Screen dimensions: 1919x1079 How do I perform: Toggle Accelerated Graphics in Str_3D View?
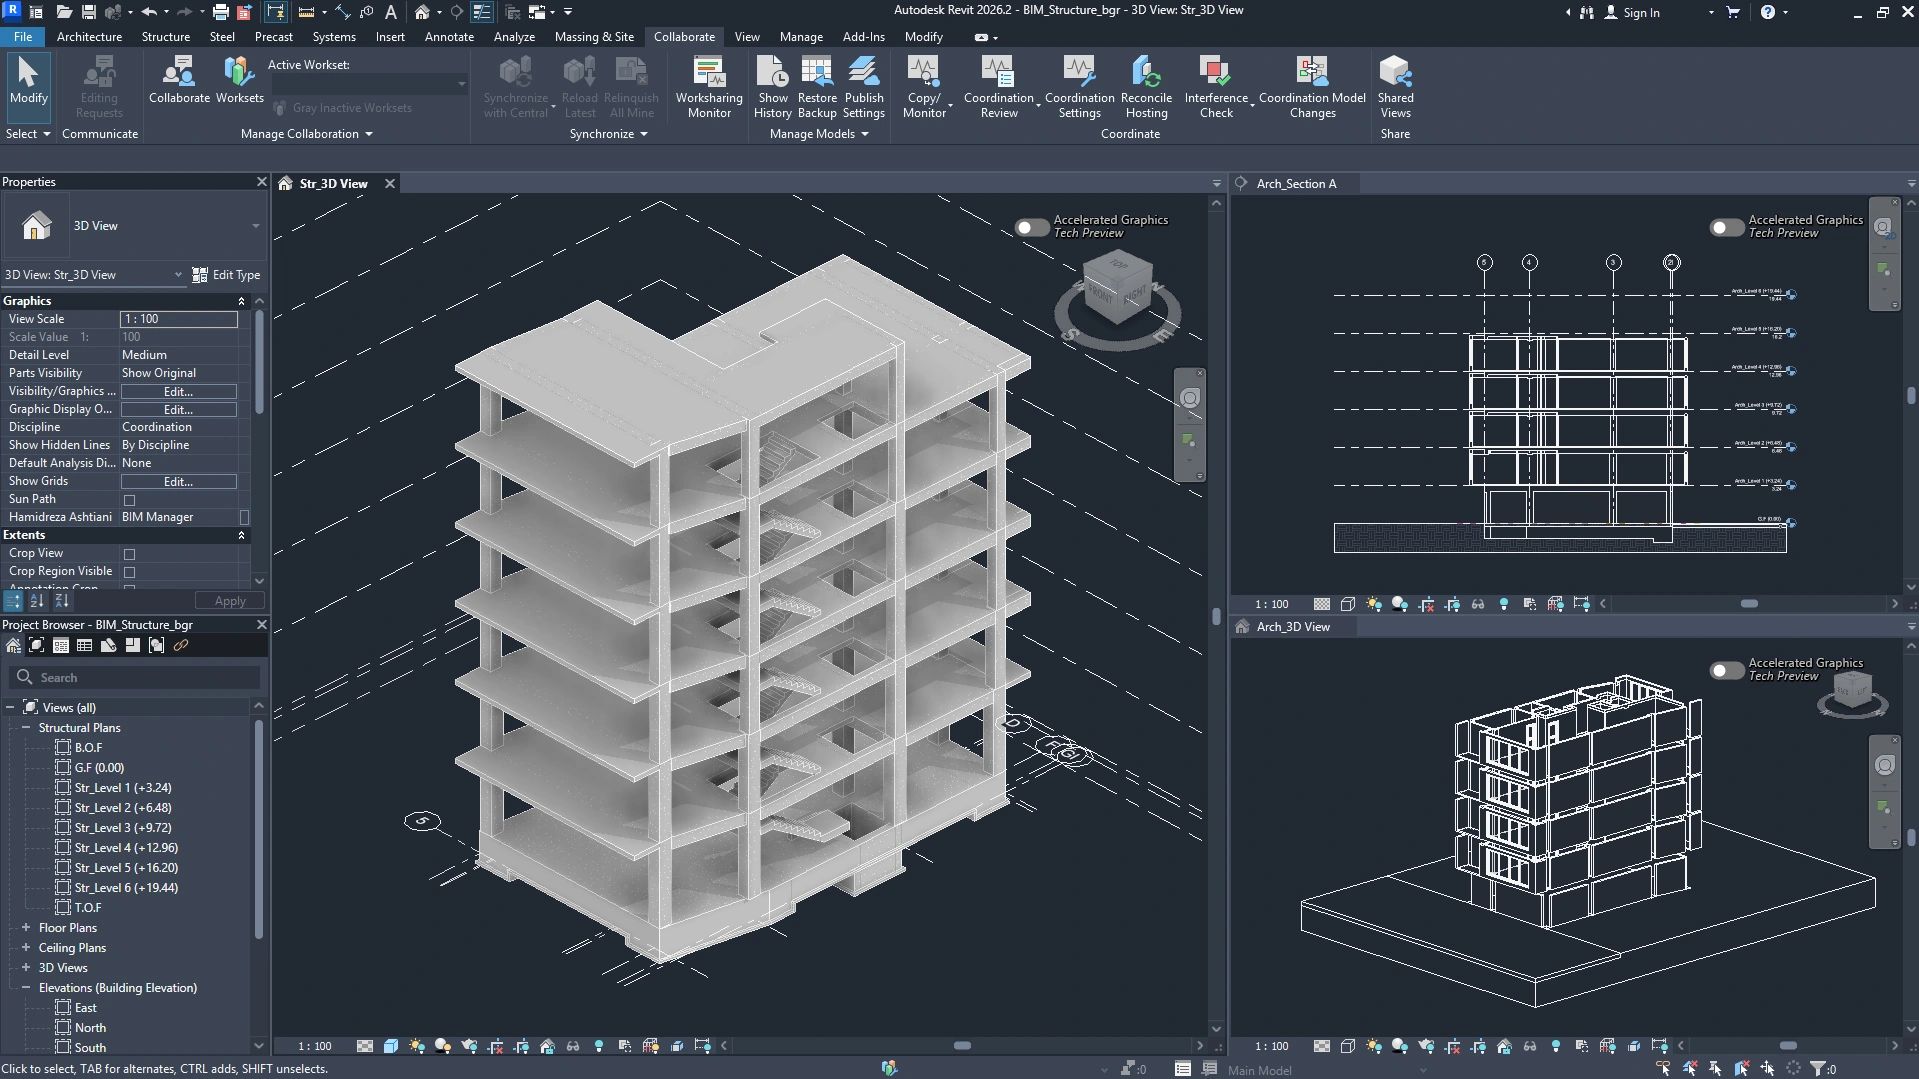pyautogui.click(x=1031, y=227)
